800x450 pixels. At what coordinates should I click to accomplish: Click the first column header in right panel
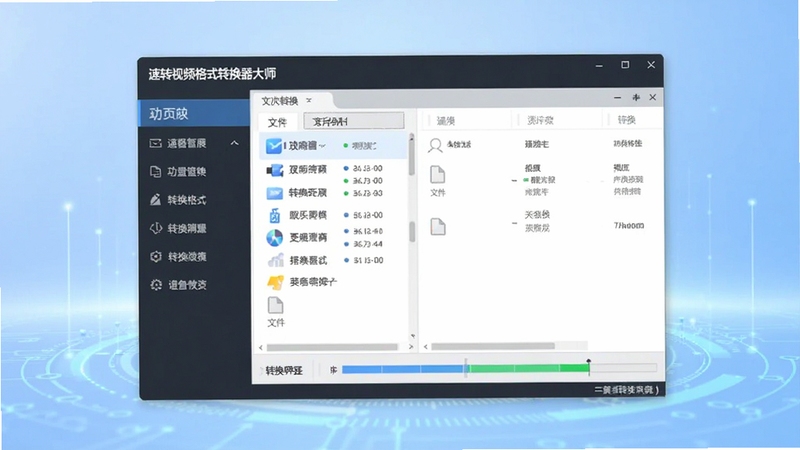446,121
